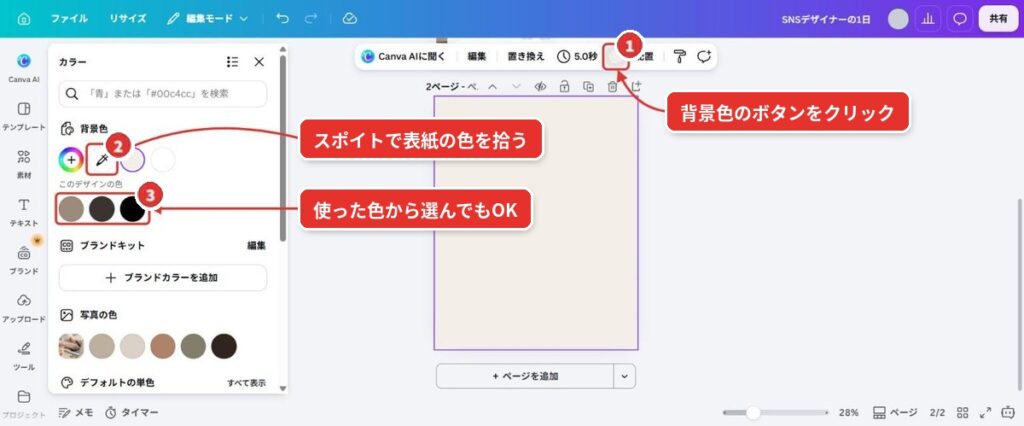The width and height of the screenshot is (1024, 426).
Task: Pick the darkest brown photo color swatch
Action: click(224, 346)
